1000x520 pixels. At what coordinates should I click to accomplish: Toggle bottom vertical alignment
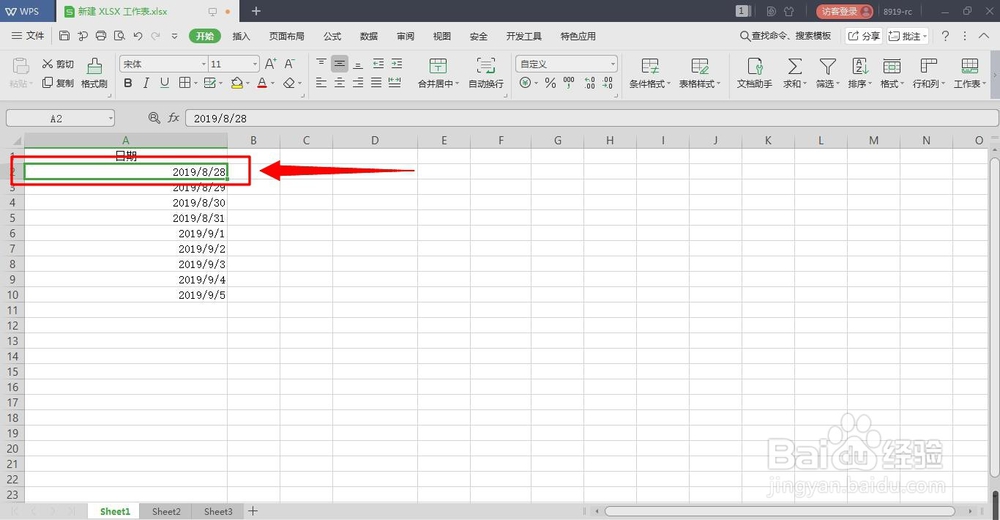[358, 64]
